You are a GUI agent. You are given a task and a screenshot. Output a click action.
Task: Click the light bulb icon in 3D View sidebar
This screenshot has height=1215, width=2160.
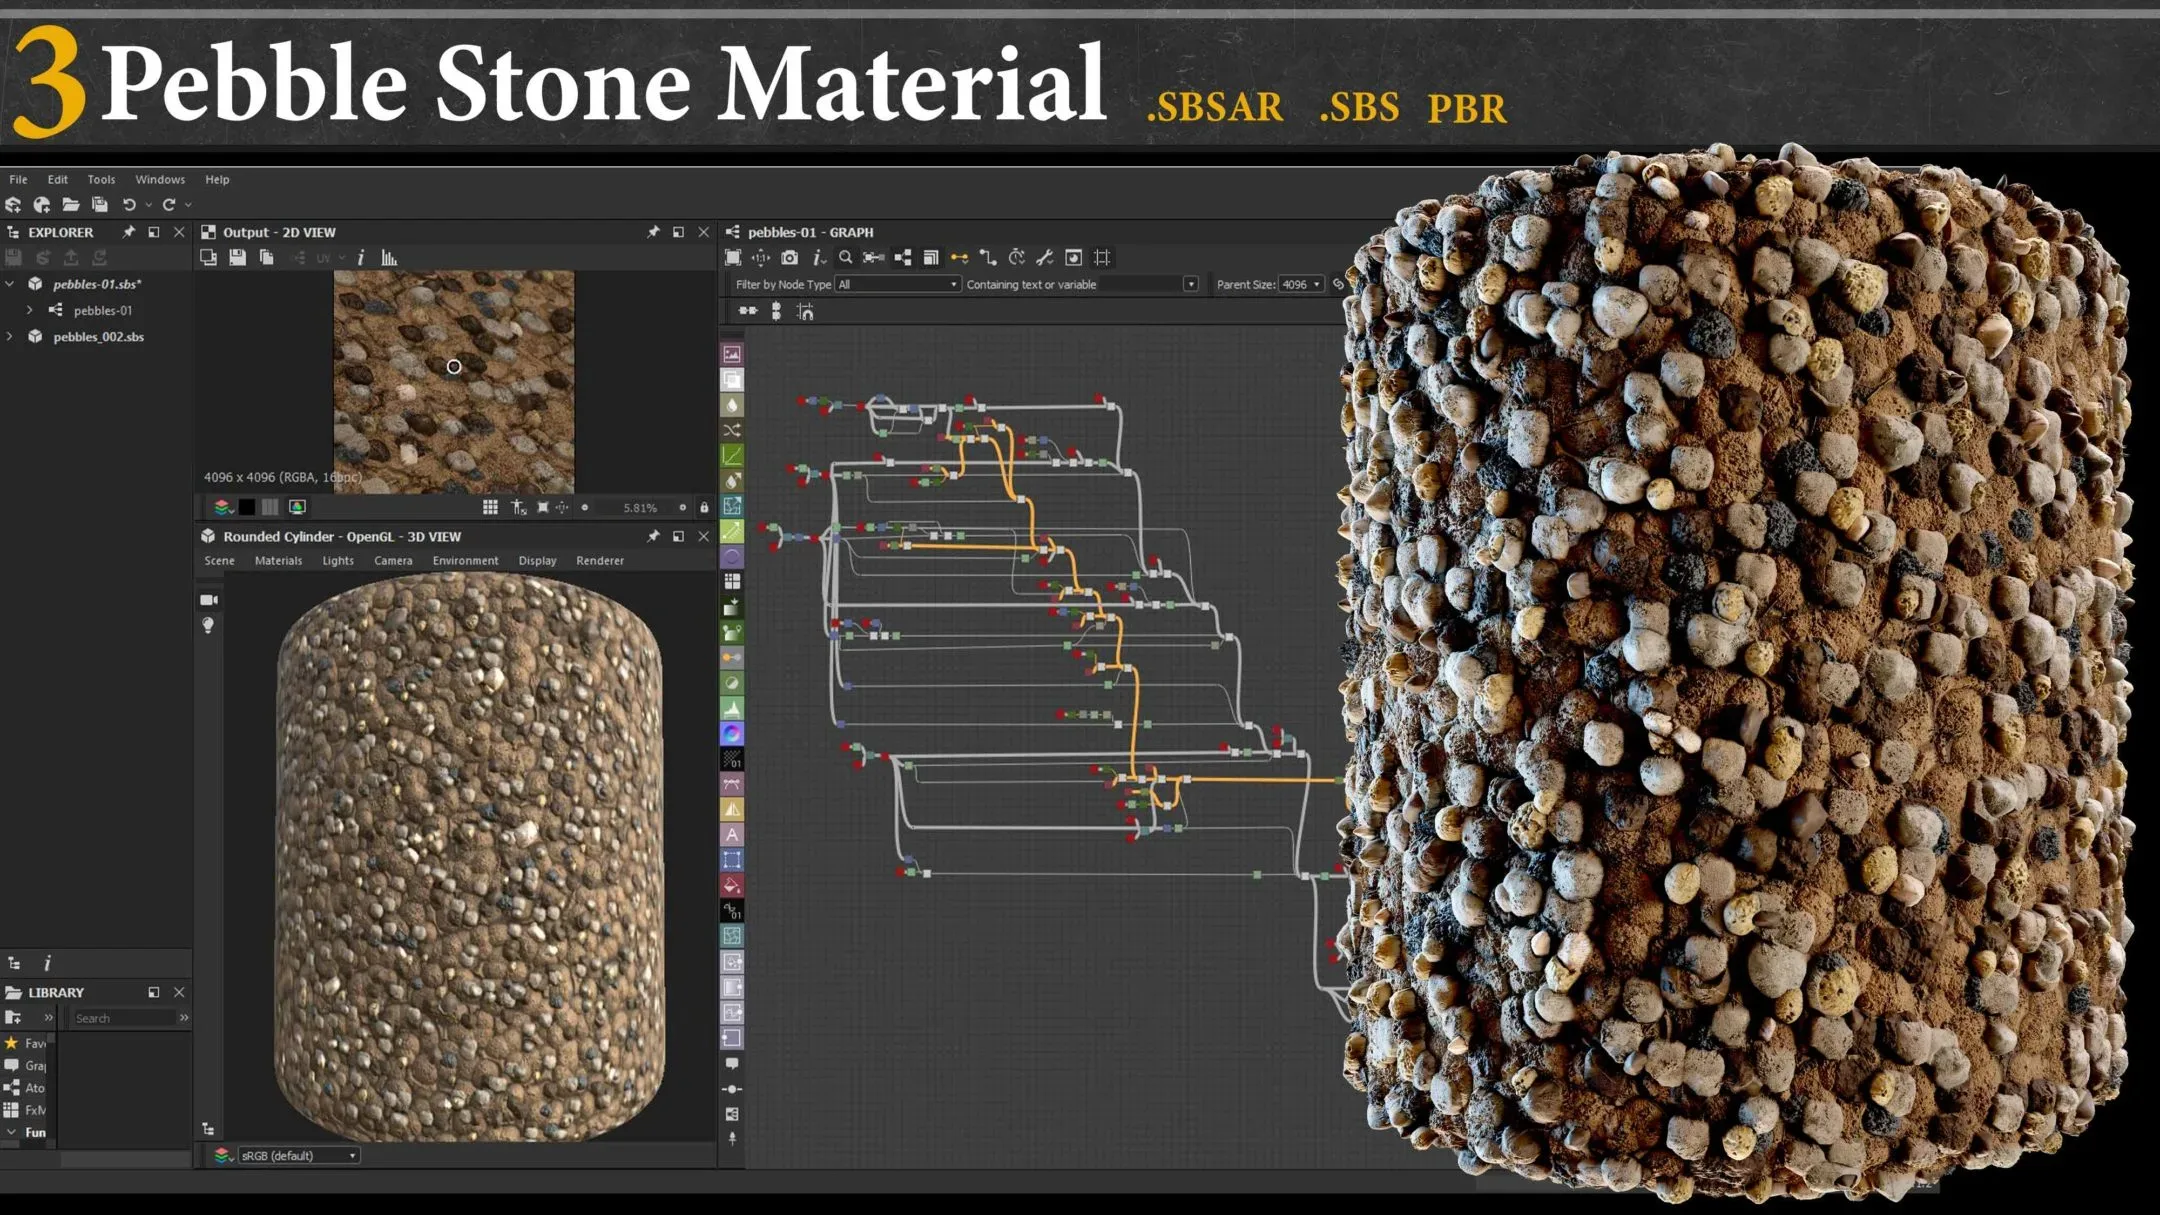208,625
